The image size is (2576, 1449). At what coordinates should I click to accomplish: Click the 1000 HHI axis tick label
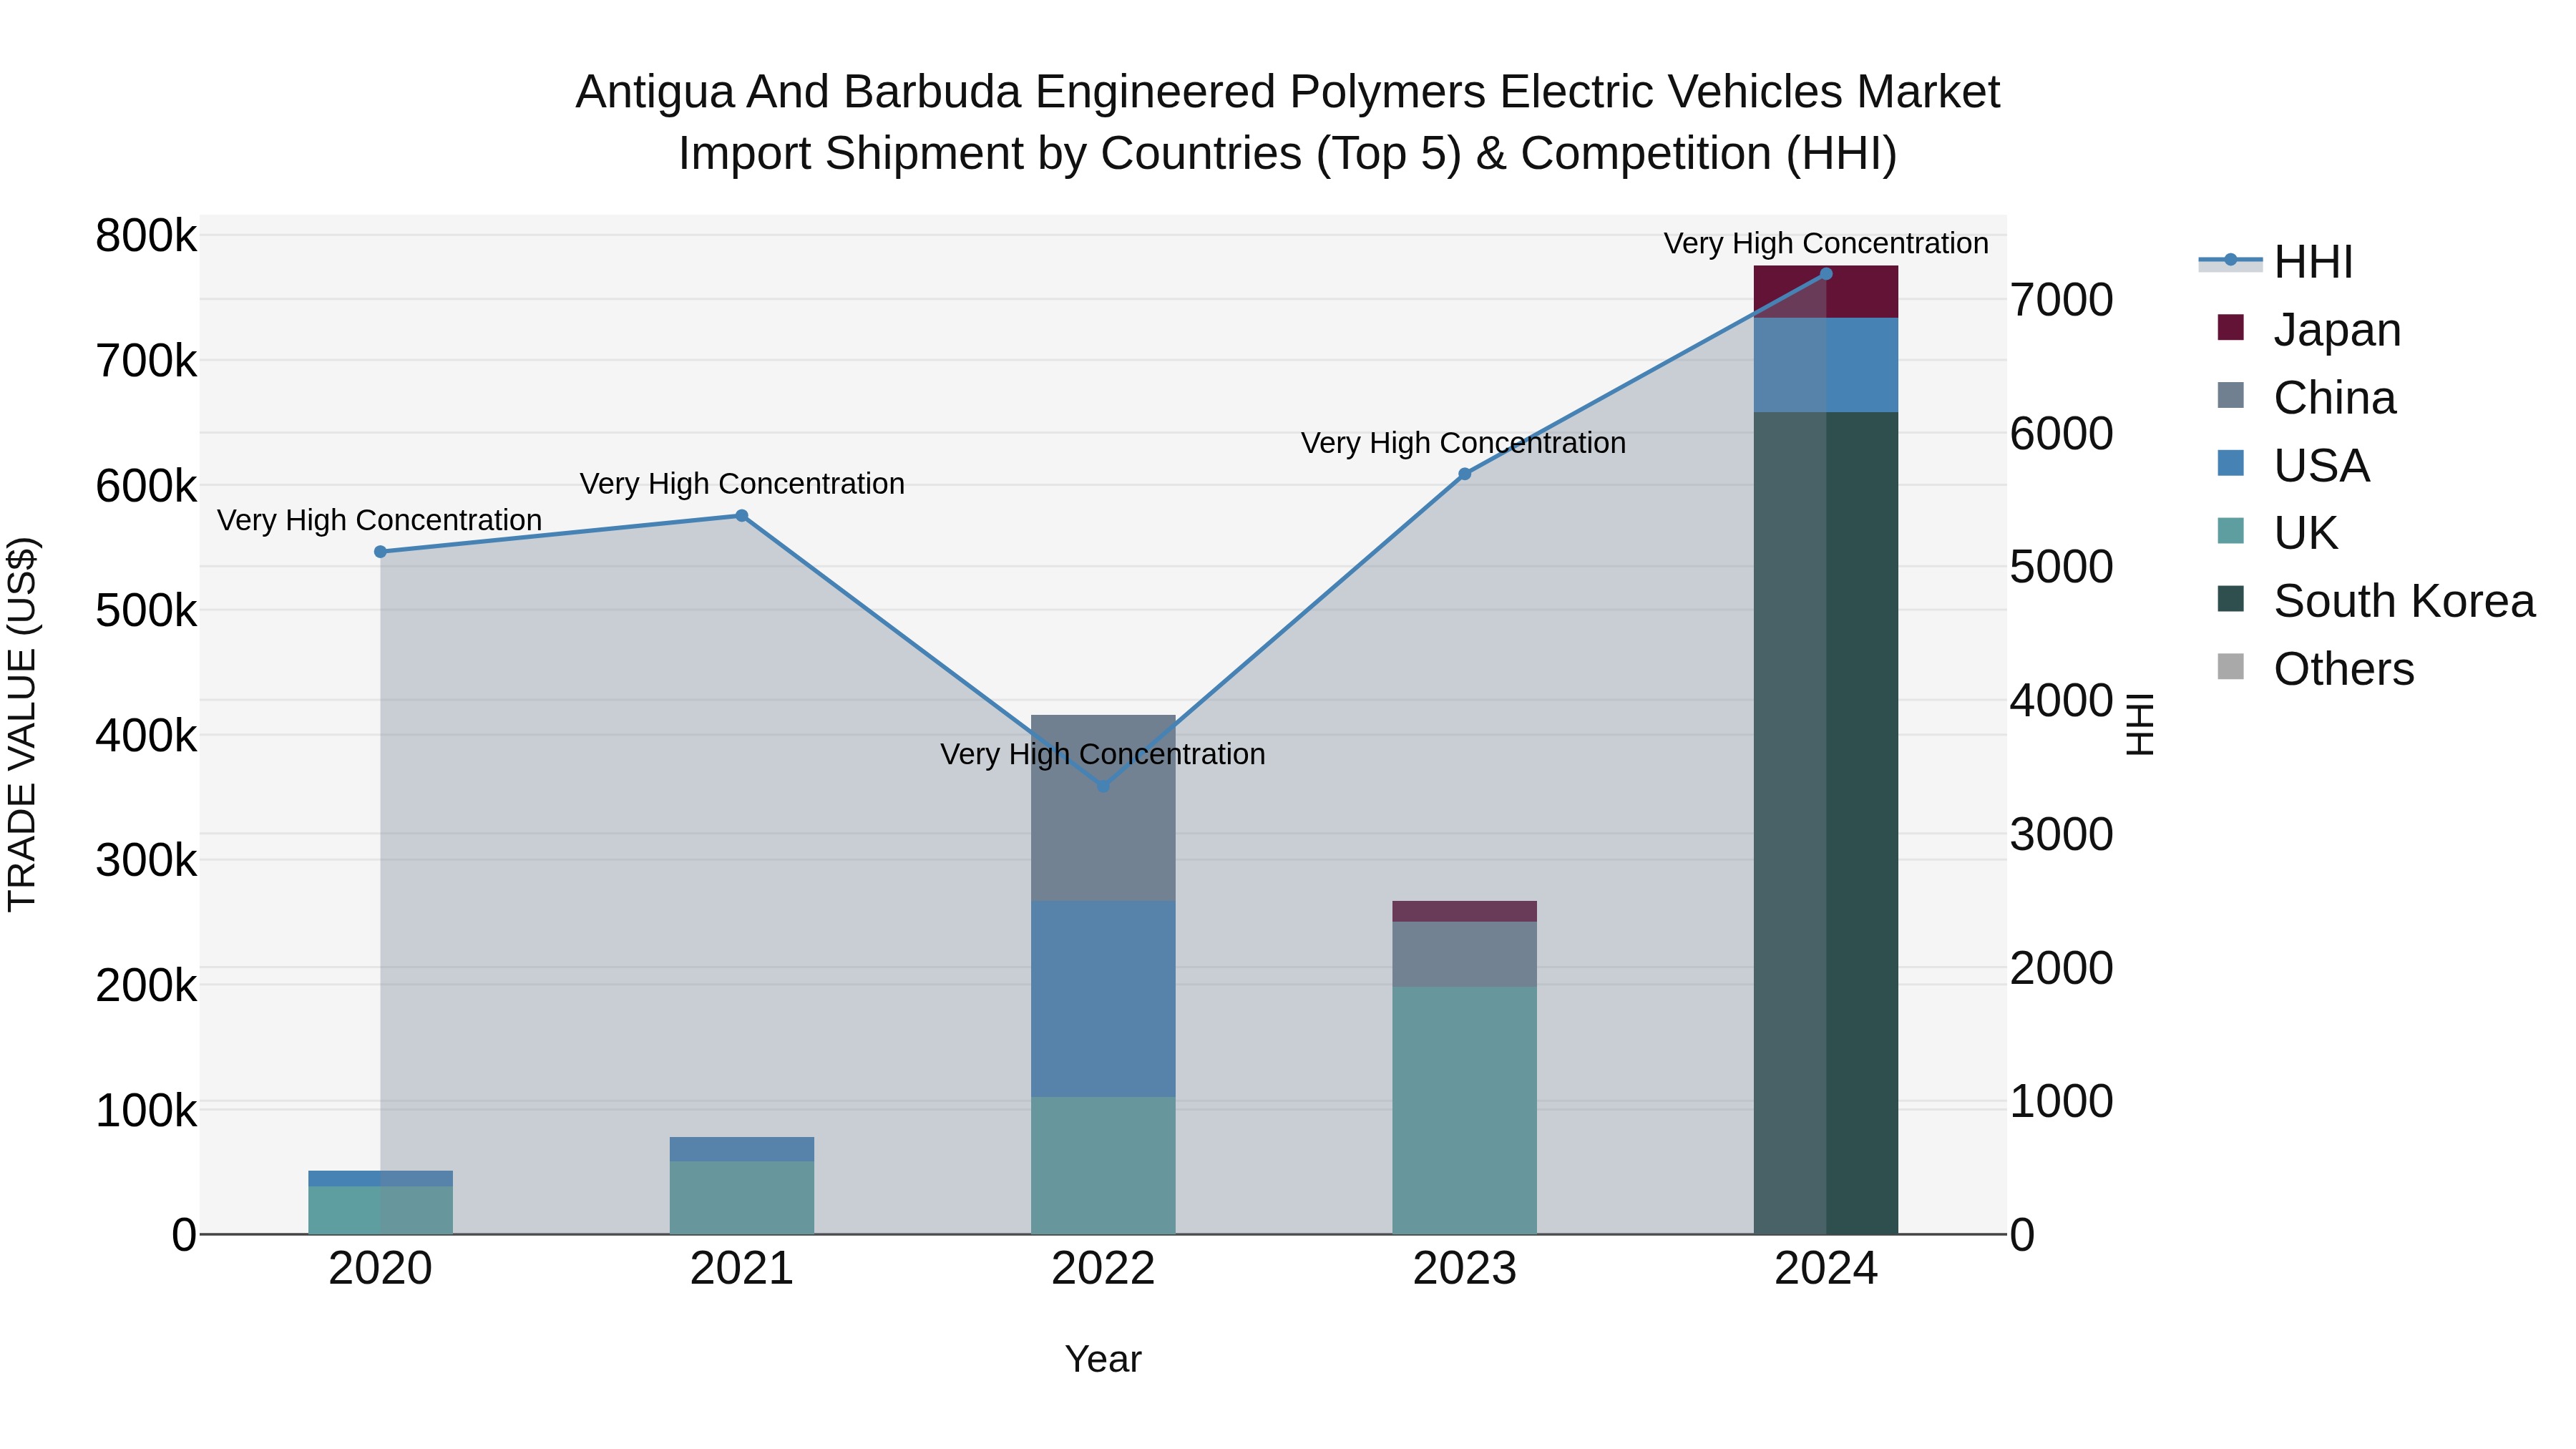(x=2062, y=1102)
